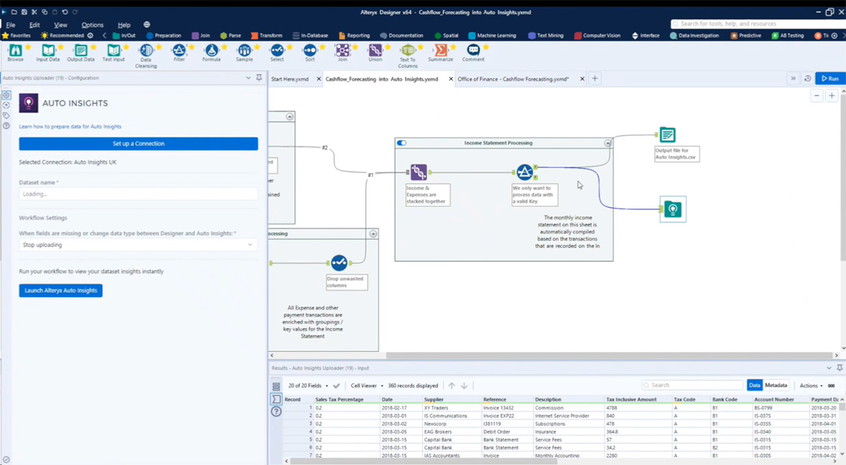Toggle favorite star for Comment tool
This screenshot has width=846, height=465.
[x=486, y=47]
